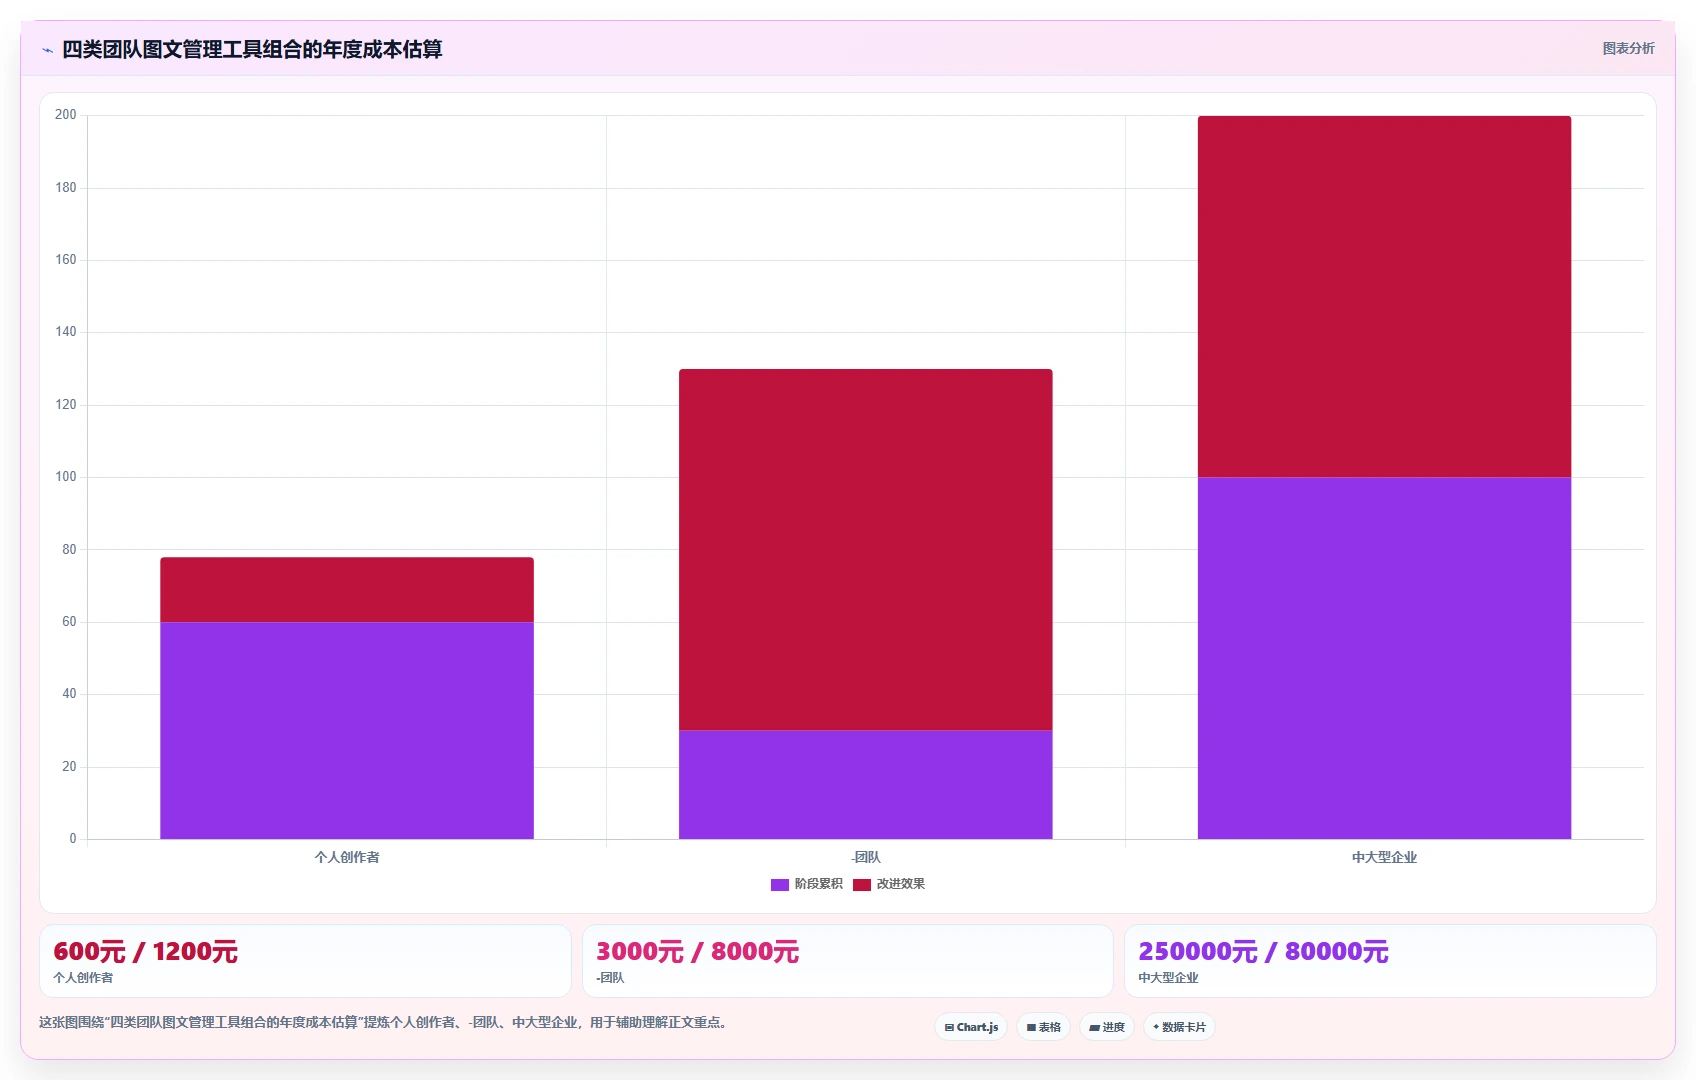Click the y-axis value 100
The width and height of the screenshot is (1696, 1080).
[65, 477]
